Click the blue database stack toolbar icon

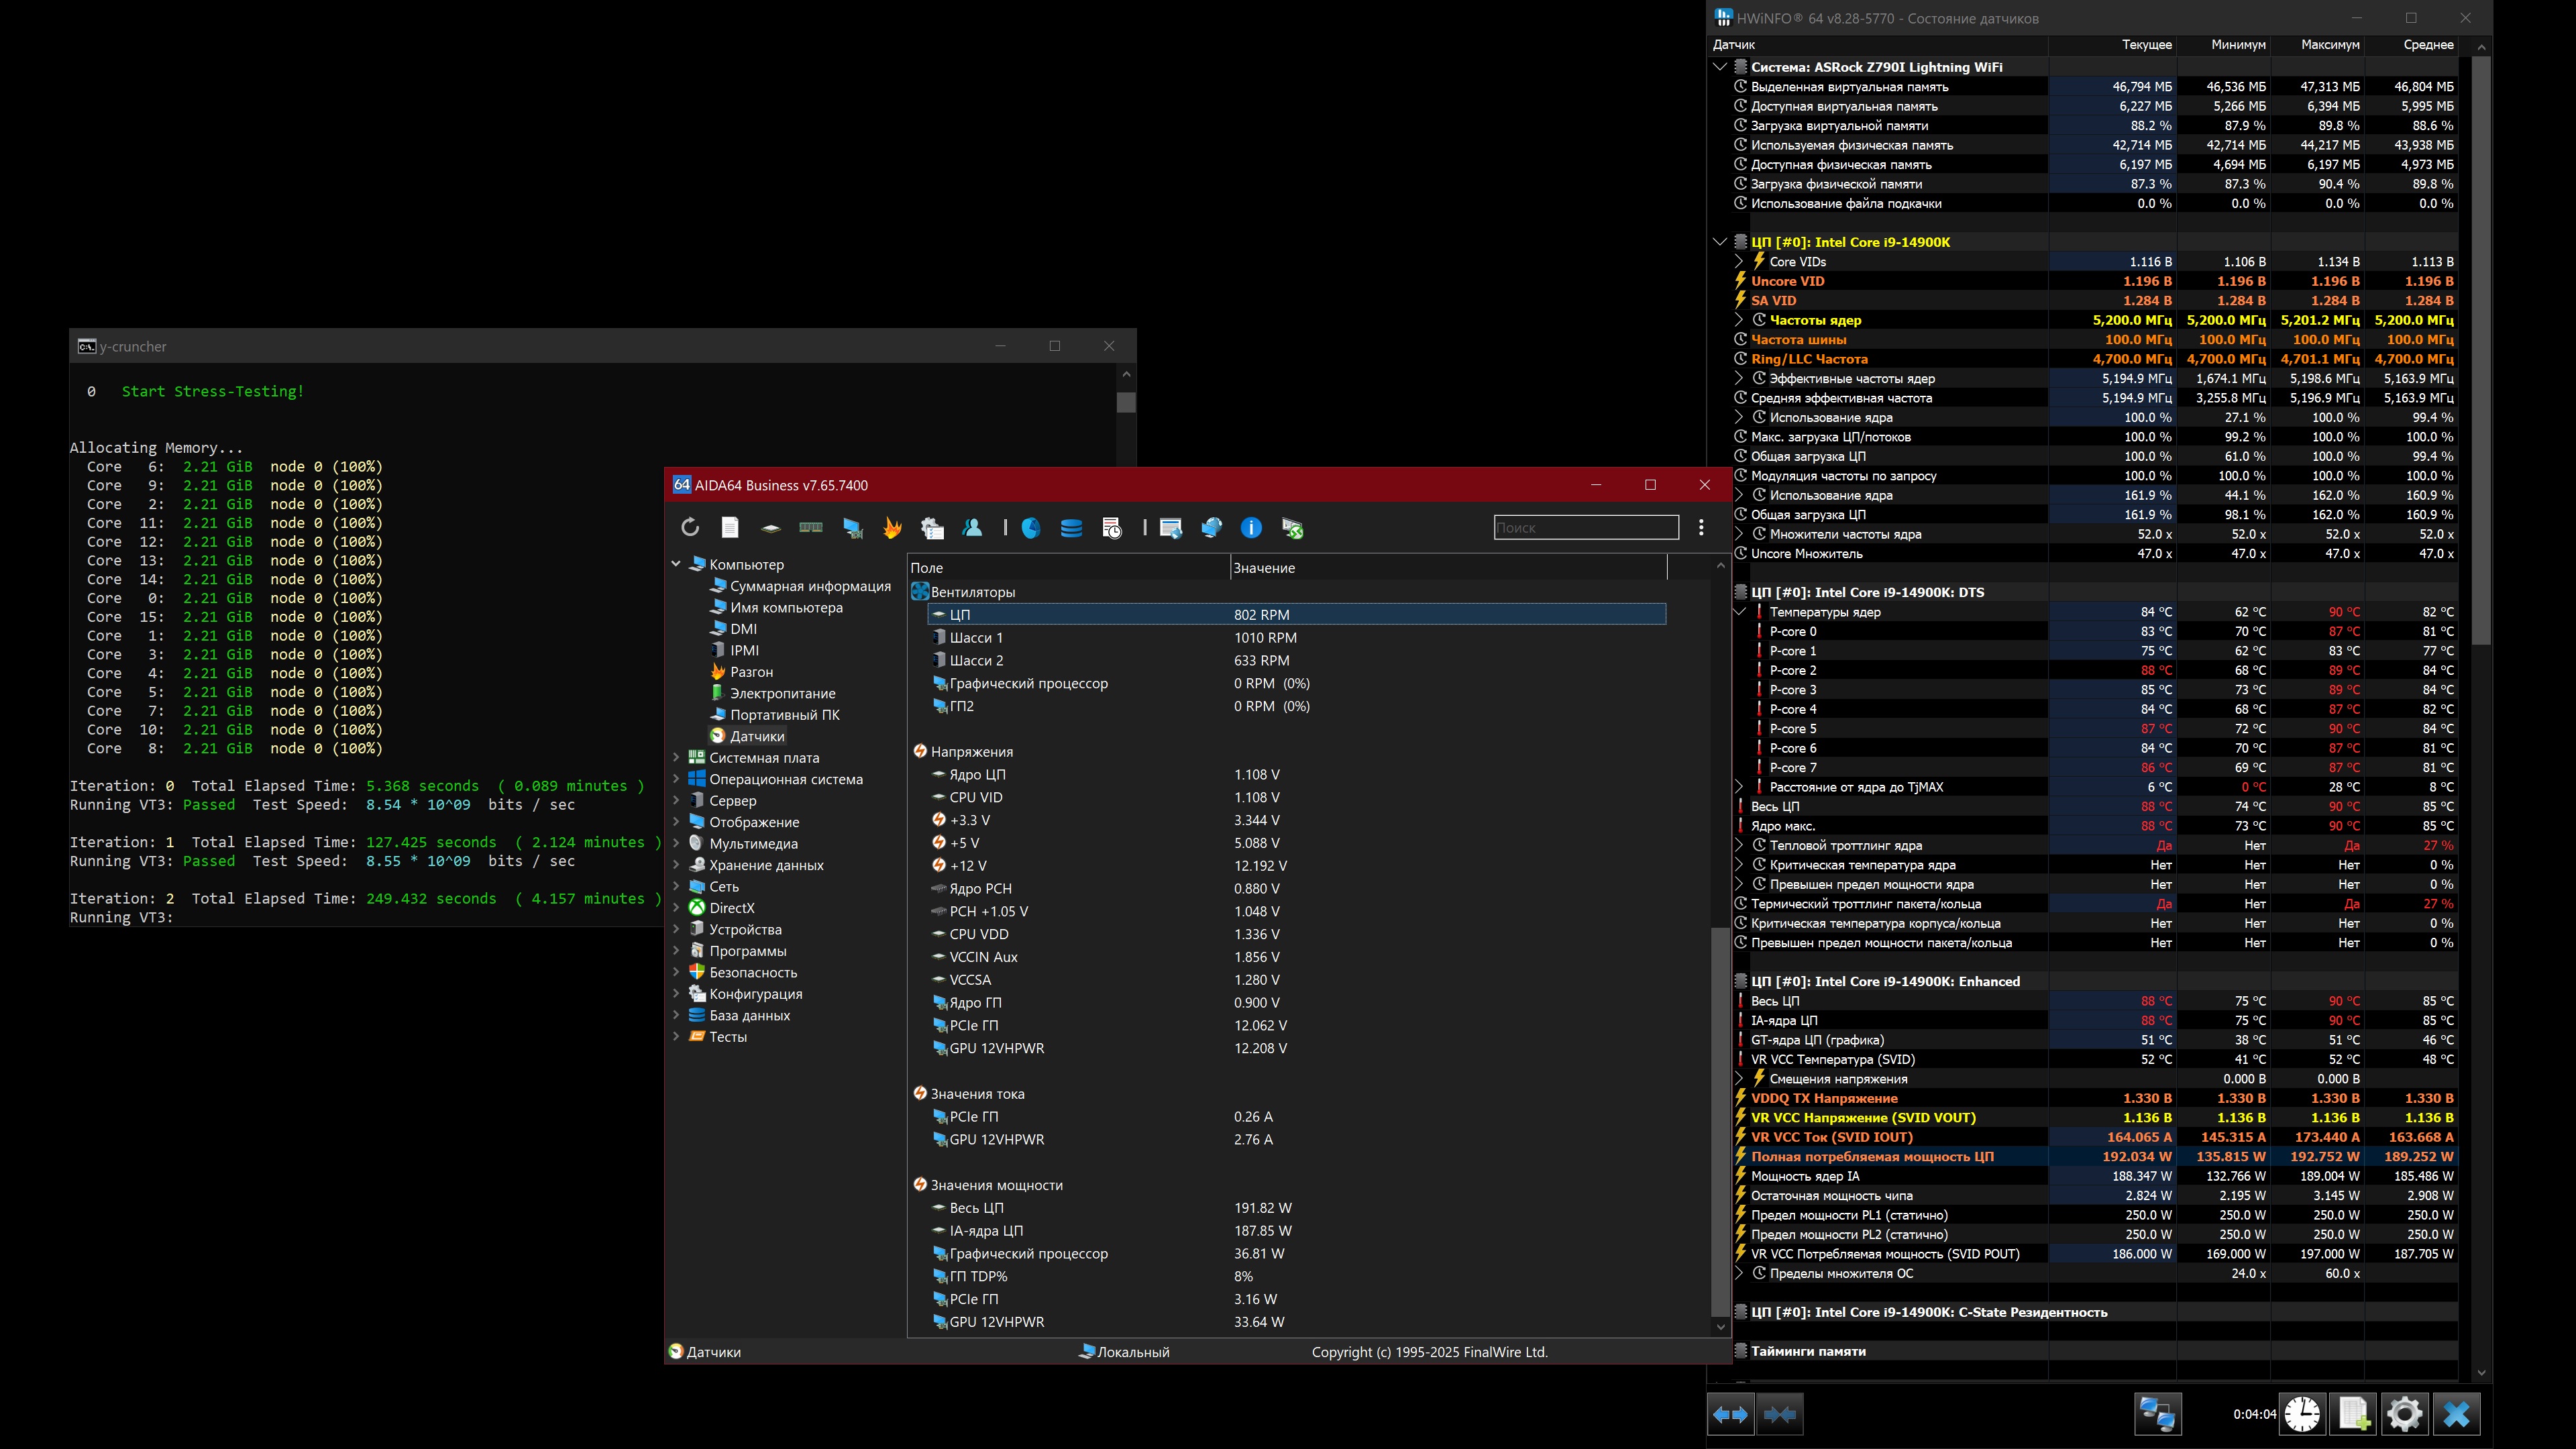tap(1071, 528)
